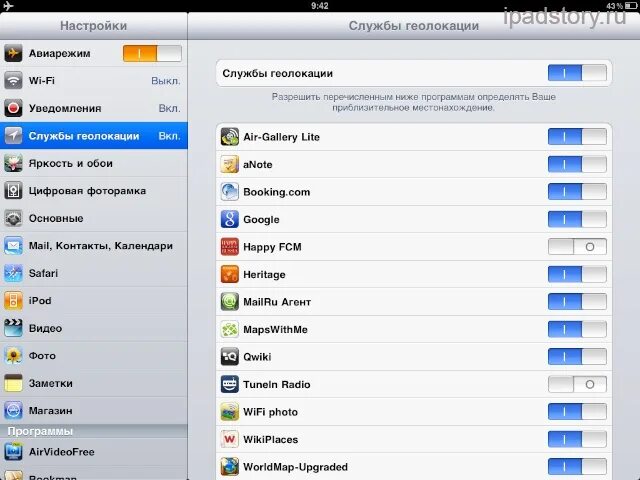This screenshot has width=640, height=480.
Task: Tap the Основные gear icon
Action: point(13,218)
